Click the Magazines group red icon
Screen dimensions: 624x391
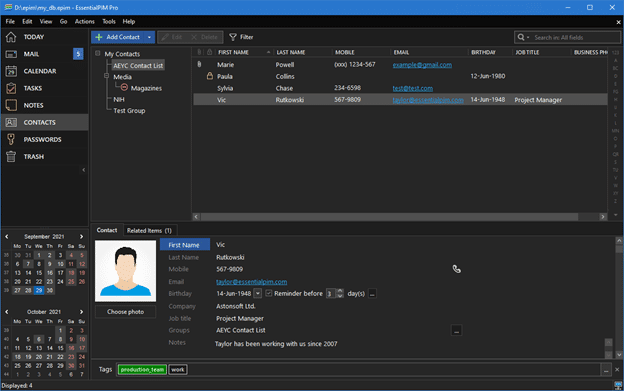[125, 88]
